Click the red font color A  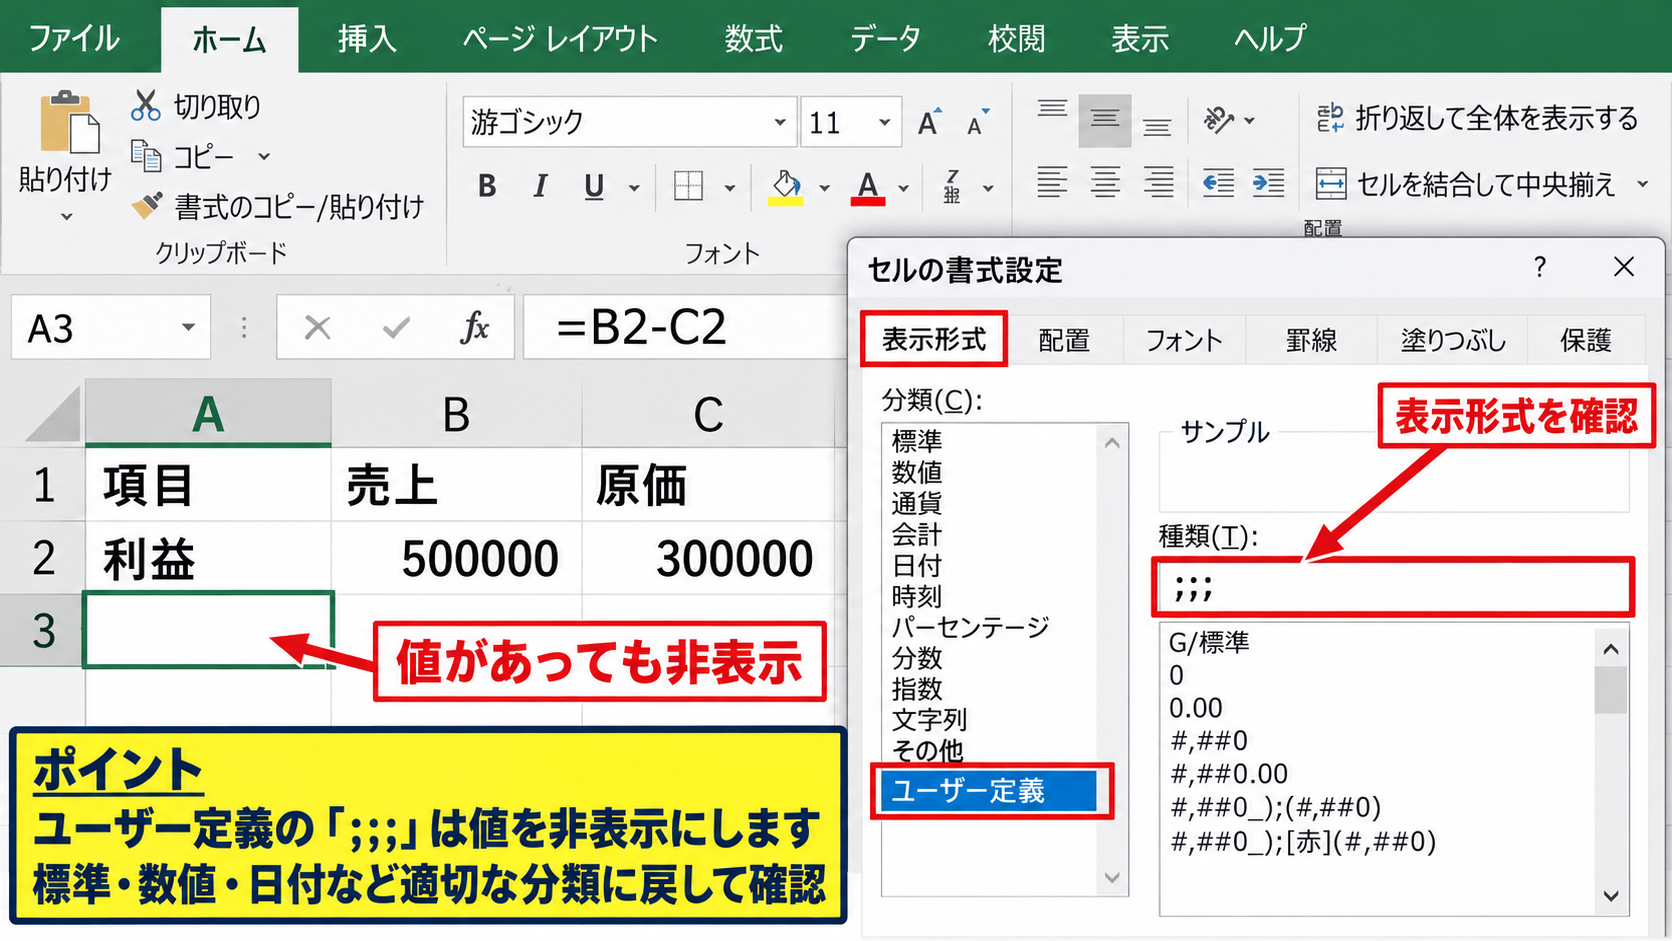[x=868, y=186]
